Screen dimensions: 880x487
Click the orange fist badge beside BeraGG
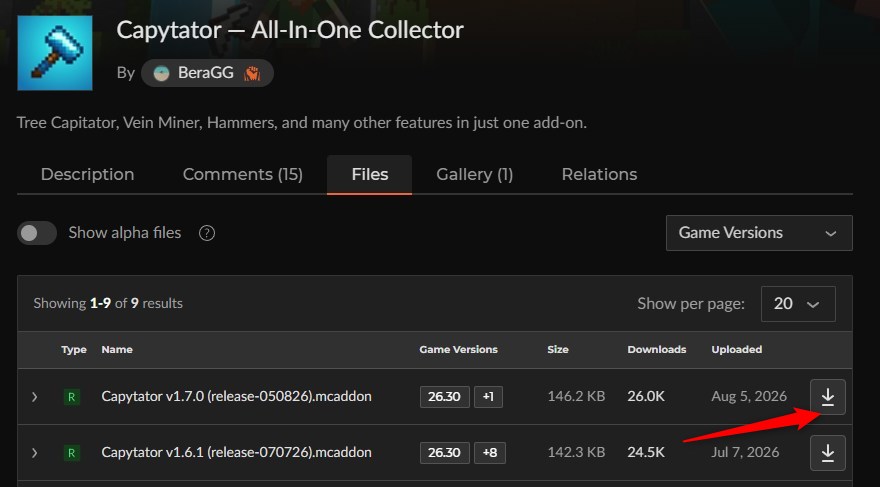(252, 73)
